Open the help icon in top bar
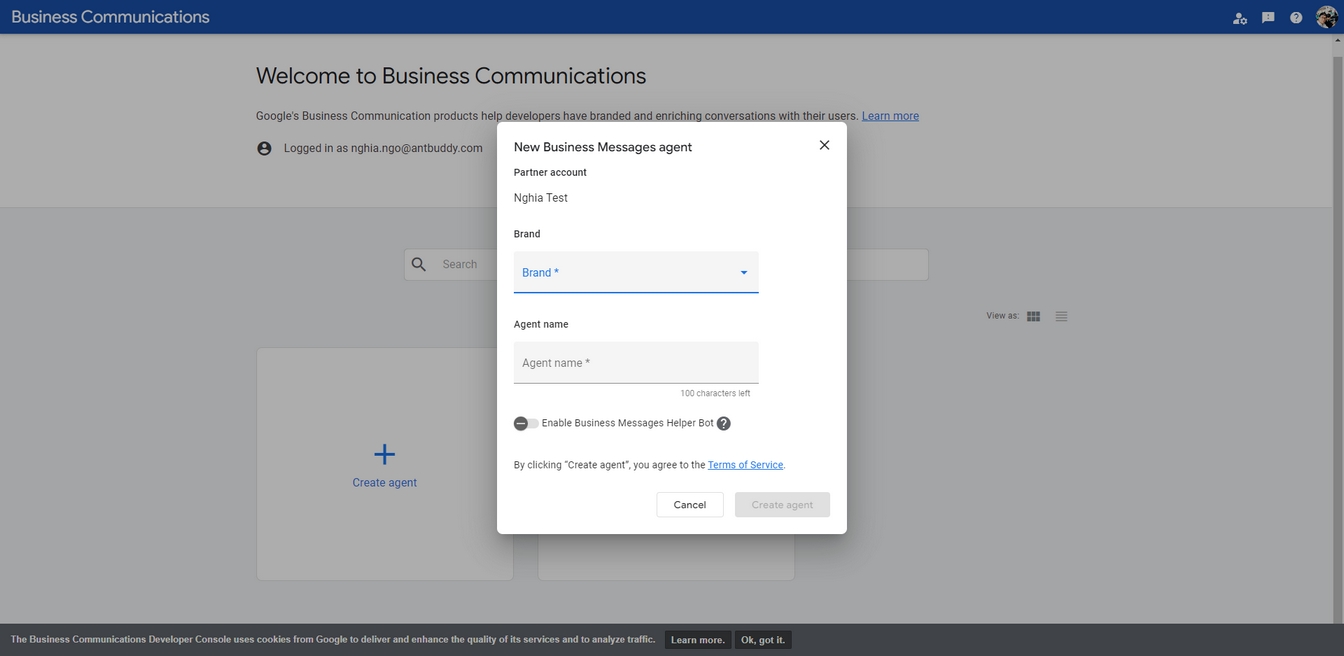 click(1296, 18)
